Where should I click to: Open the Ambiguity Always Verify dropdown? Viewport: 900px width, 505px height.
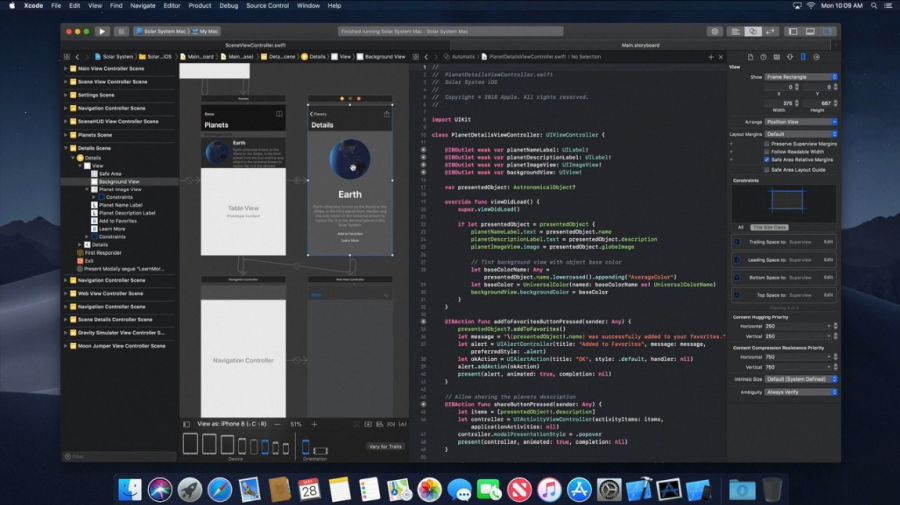click(801, 393)
